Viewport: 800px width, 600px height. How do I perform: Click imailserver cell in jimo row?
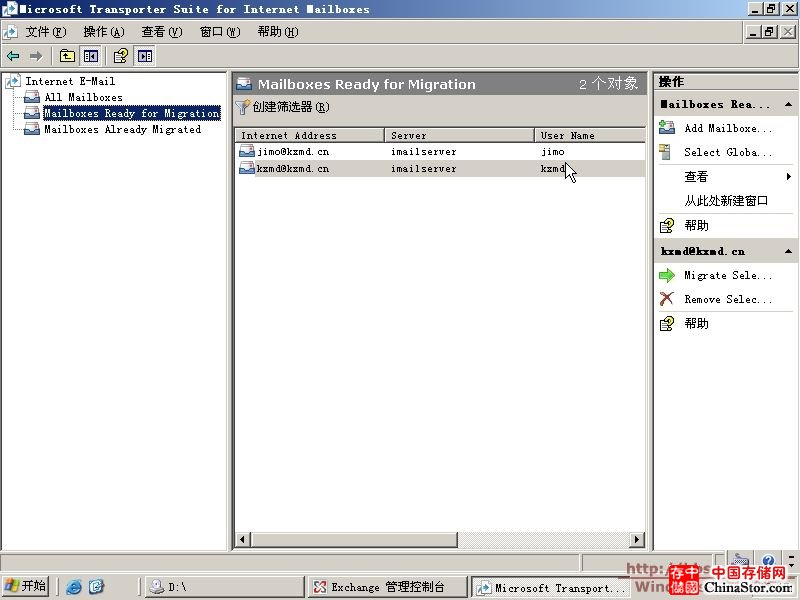coord(423,152)
